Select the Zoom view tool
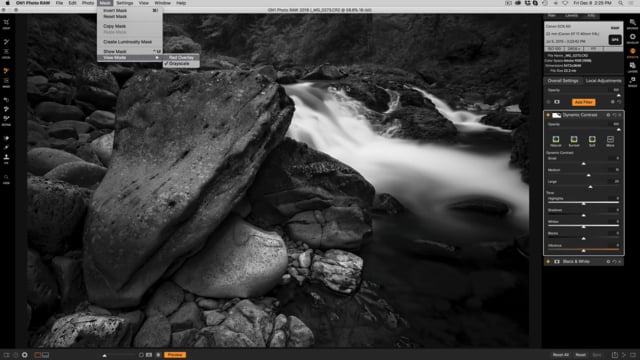Image resolution: width=640 pixels, height=360 pixels. [6, 177]
